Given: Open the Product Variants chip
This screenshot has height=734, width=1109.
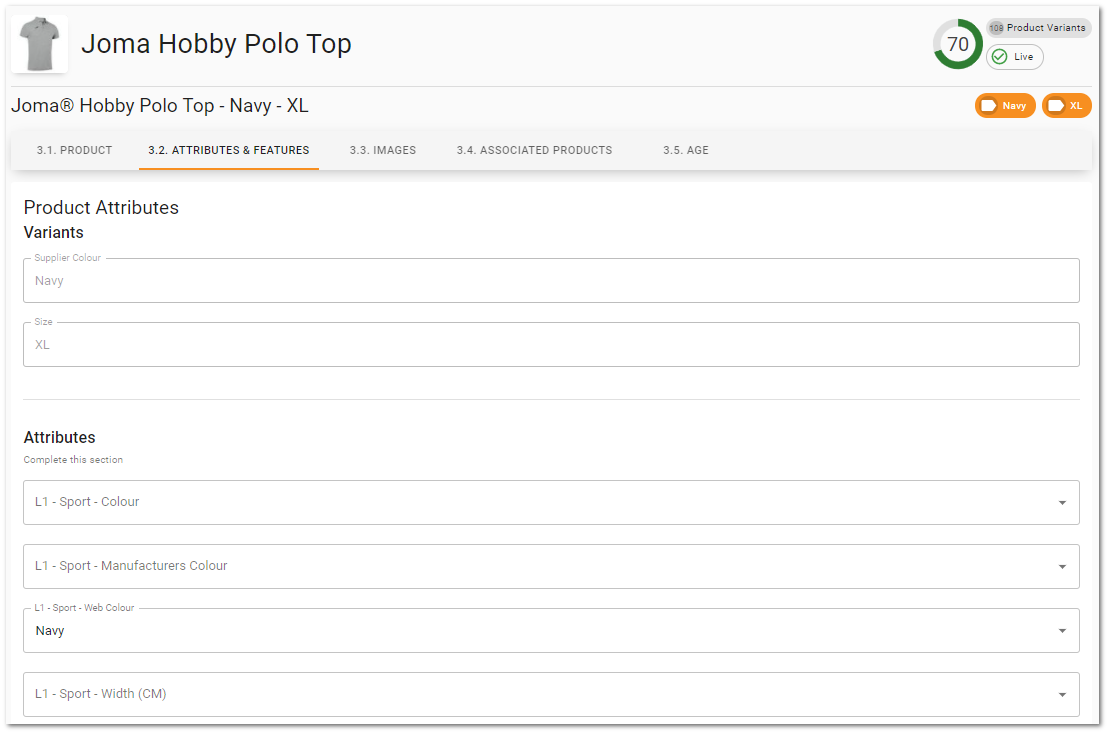Looking at the screenshot, I should (1038, 28).
